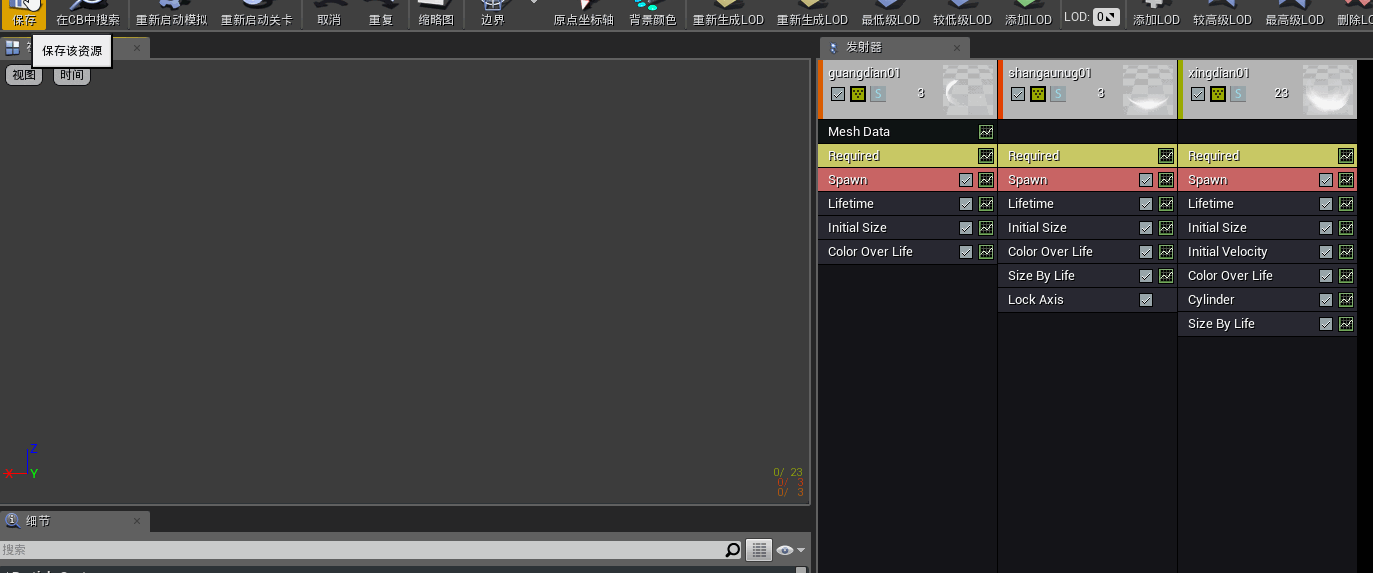Open the 时间 time menu
Viewport: 1373px width, 573px height.
72,75
